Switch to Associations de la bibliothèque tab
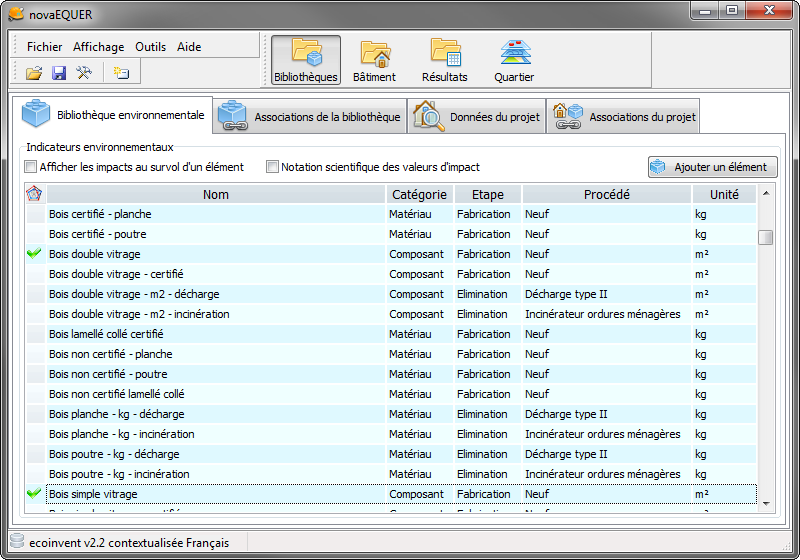Screen dimensions: 800x560 click(310, 116)
